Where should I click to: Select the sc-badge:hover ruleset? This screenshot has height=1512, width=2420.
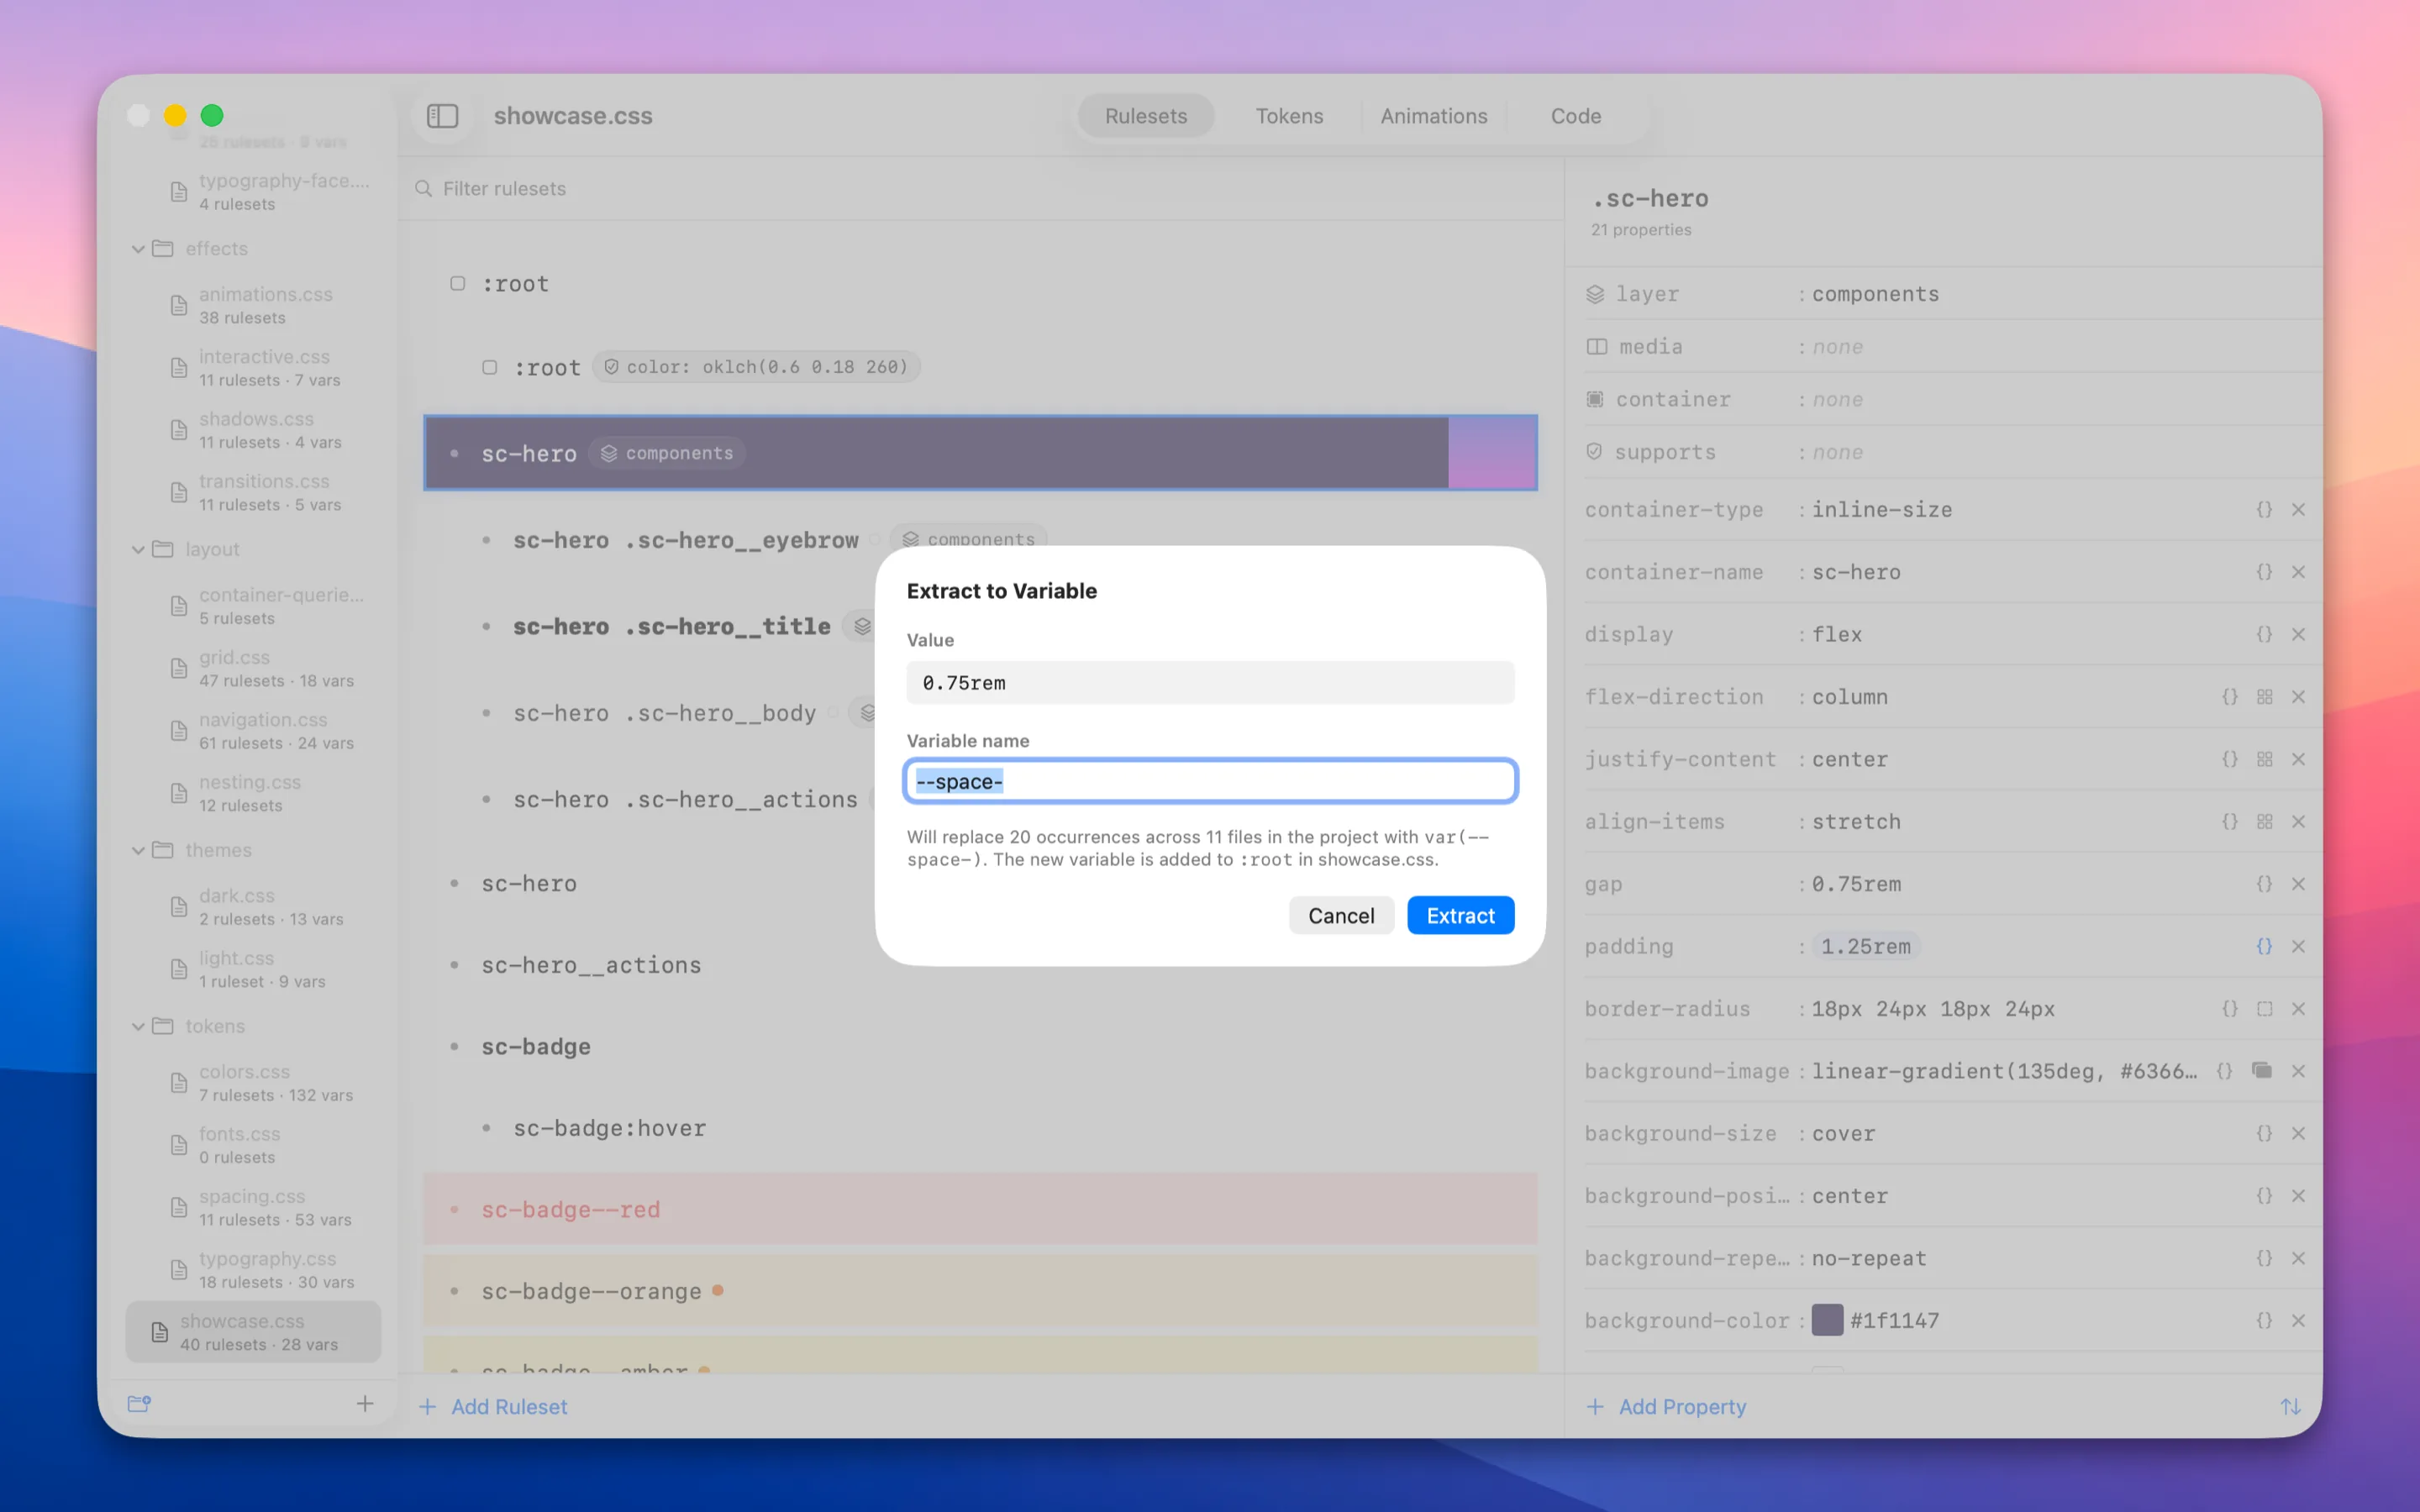click(x=980, y=1128)
